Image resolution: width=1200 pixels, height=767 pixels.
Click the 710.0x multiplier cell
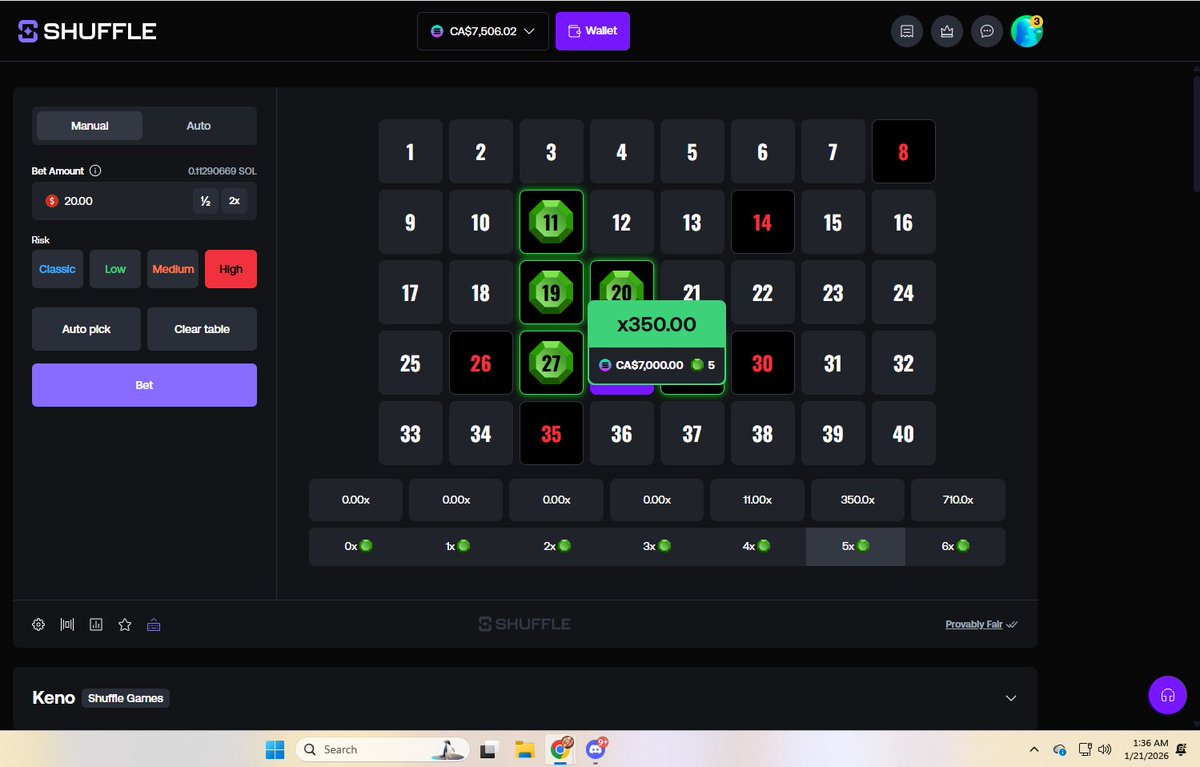958,500
